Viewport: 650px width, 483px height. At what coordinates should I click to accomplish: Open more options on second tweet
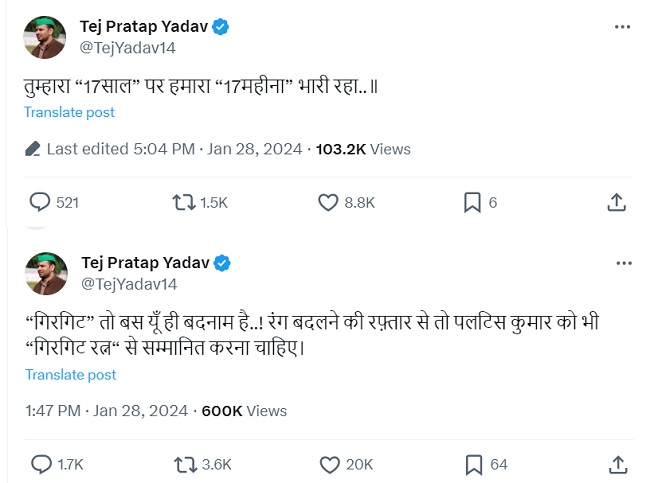tap(624, 263)
